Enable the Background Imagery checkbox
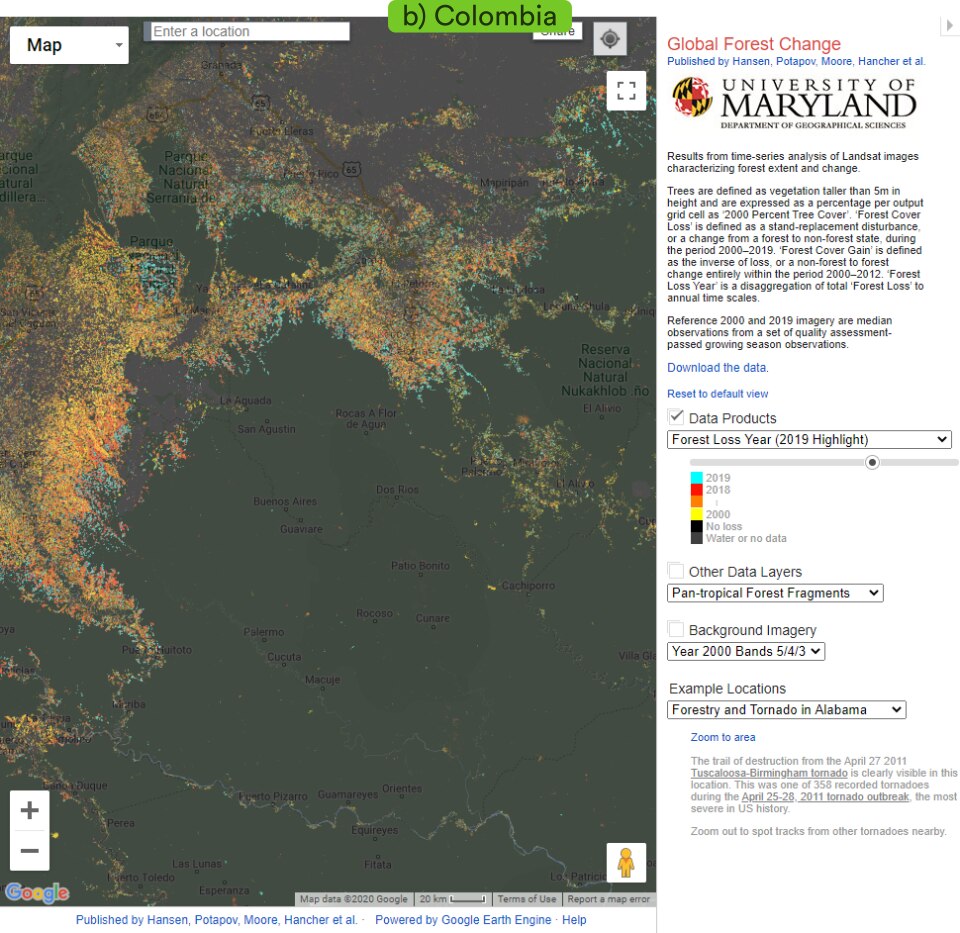960x933 pixels. point(676,629)
